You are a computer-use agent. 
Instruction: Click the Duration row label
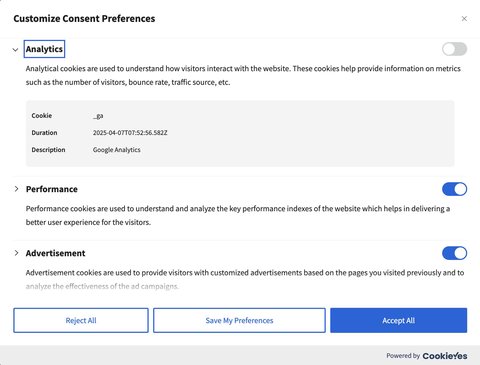[44, 133]
